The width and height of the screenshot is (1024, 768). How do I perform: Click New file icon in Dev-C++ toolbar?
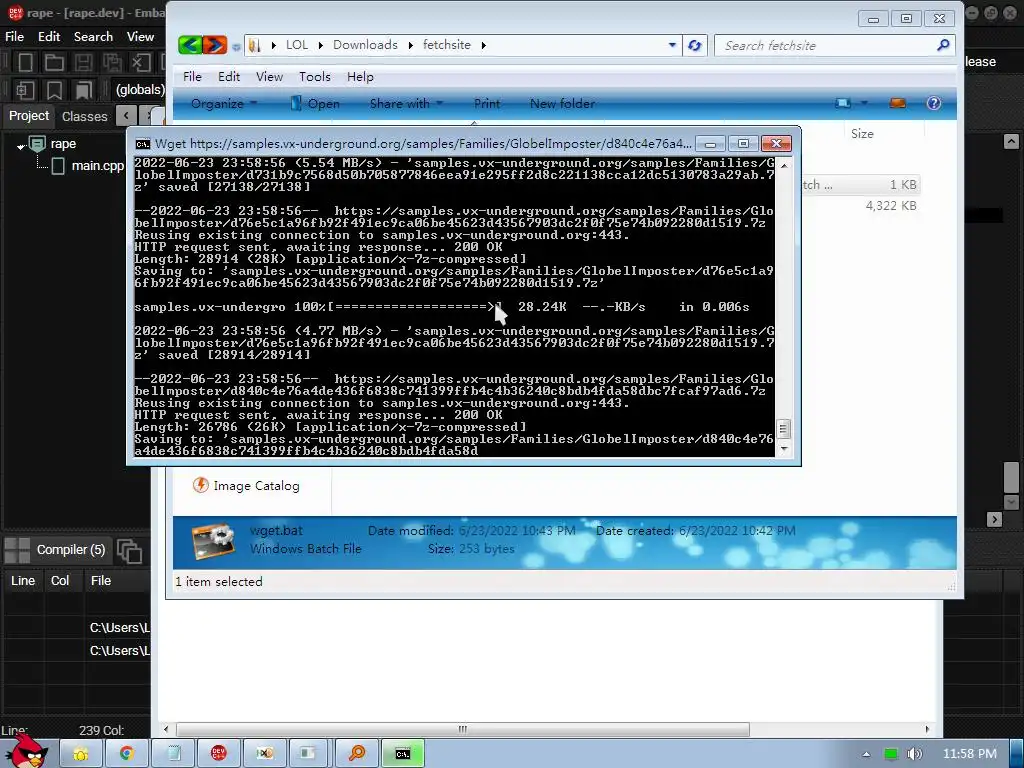point(25,63)
